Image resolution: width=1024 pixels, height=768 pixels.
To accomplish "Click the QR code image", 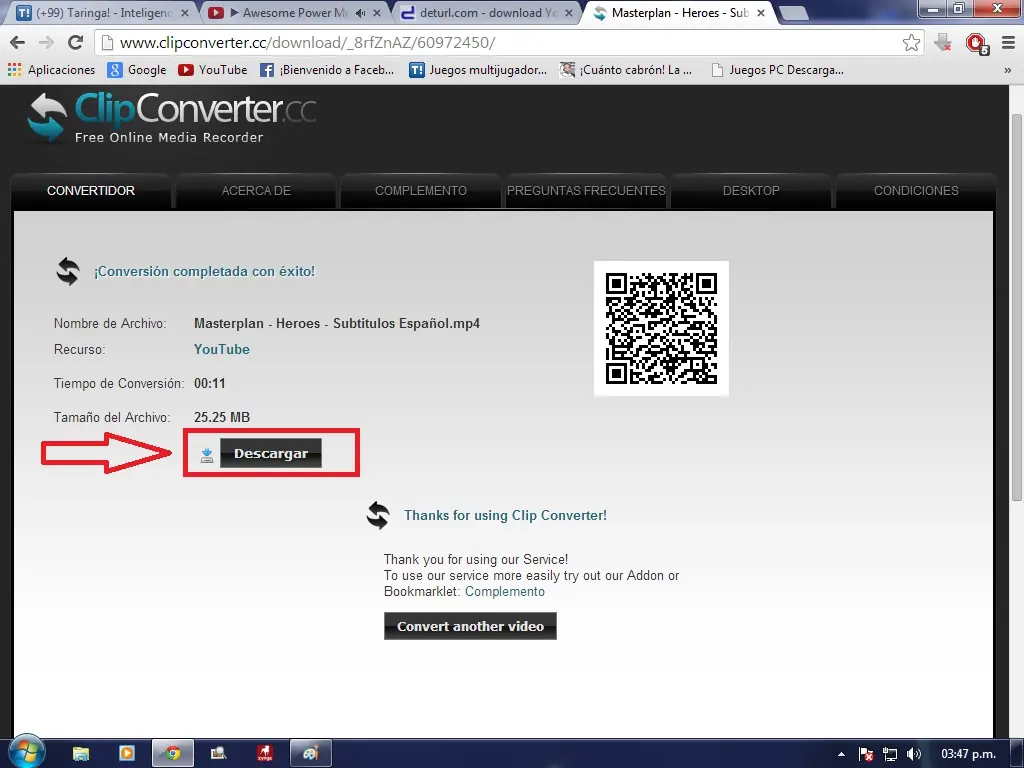I will (661, 328).
